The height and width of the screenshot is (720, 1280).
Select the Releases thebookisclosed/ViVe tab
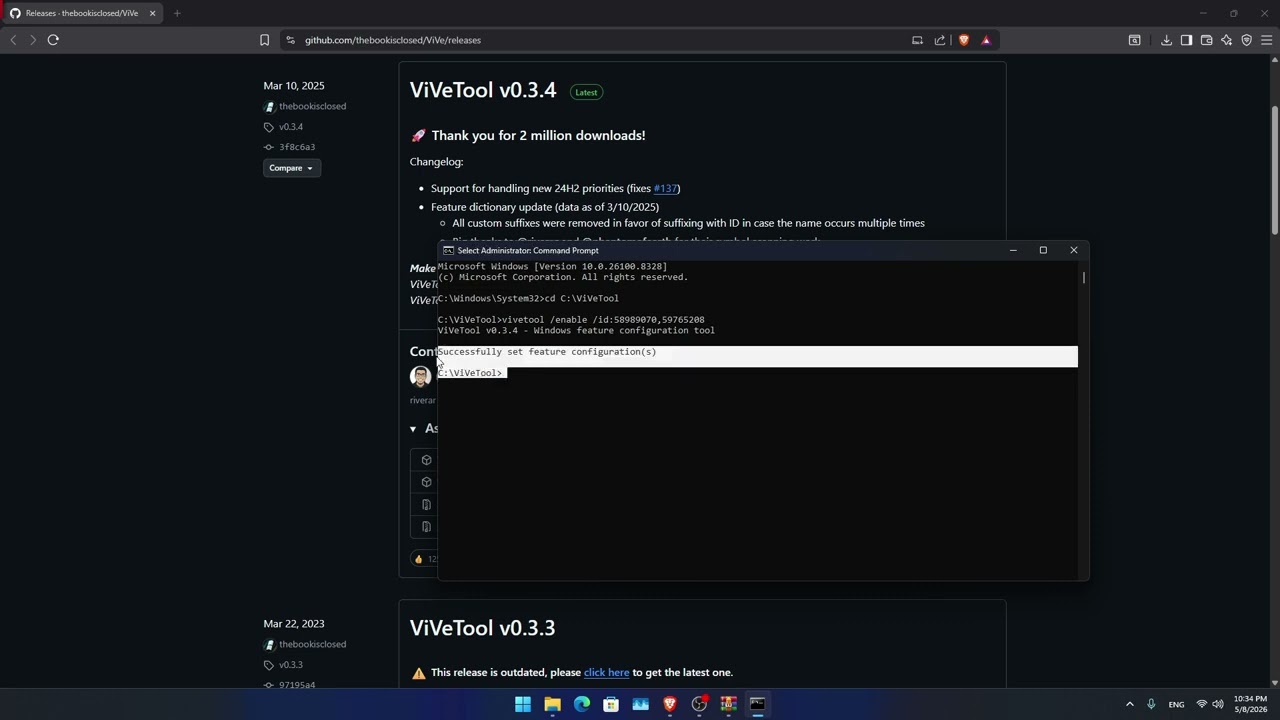82,13
